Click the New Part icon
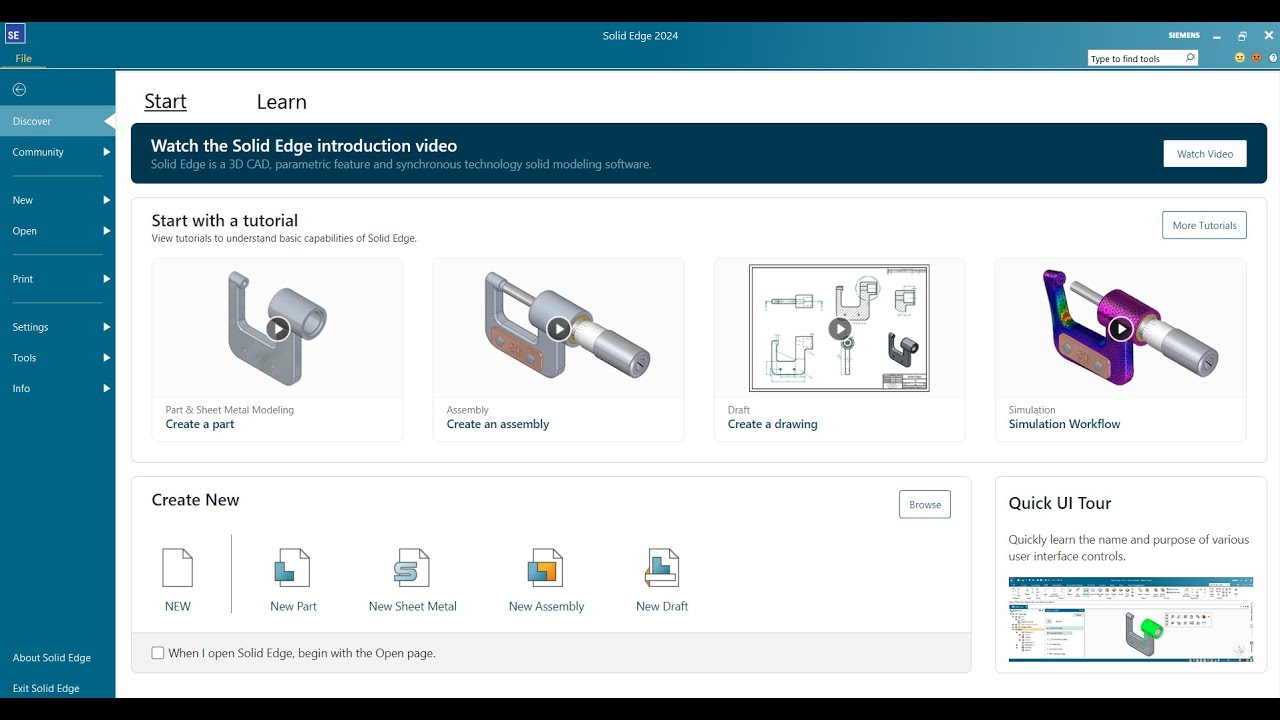 pos(293,568)
